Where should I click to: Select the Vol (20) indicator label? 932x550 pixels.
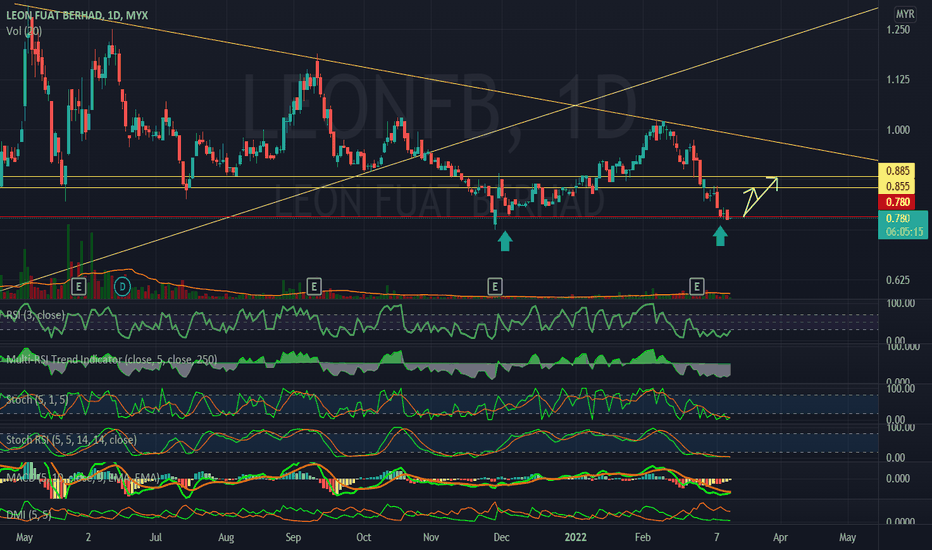pyautogui.click(x=24, y=31)
